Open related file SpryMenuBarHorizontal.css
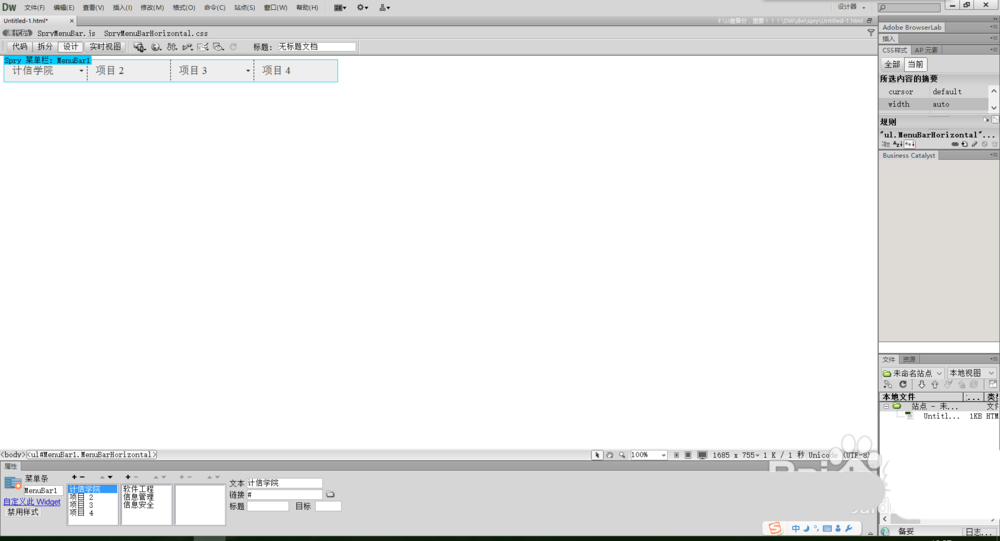 pos(156,33)
